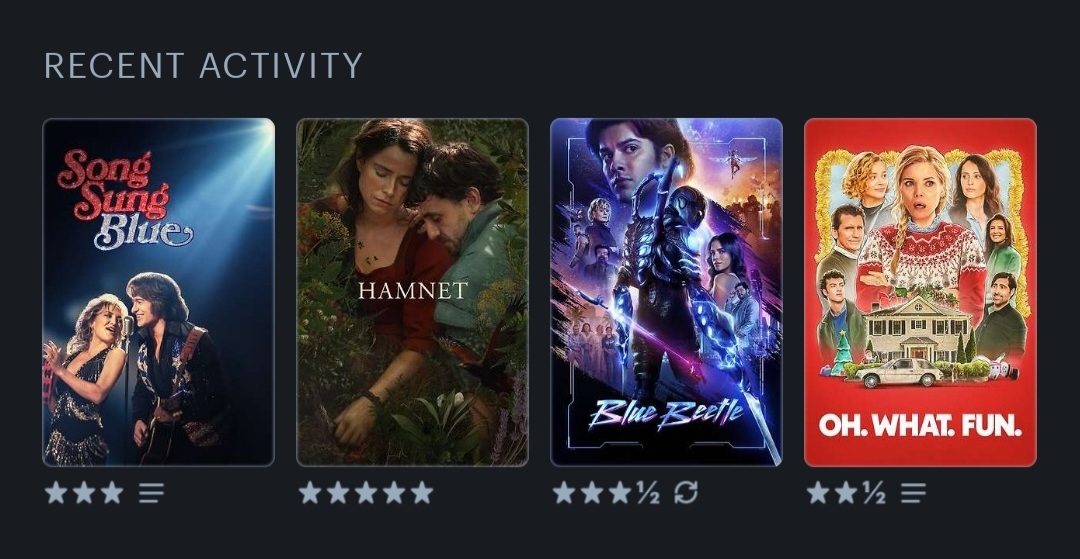The image size is (1080, 559).
Task: Click second star under Song Sung Blue
Action: [x=84, y=493]
